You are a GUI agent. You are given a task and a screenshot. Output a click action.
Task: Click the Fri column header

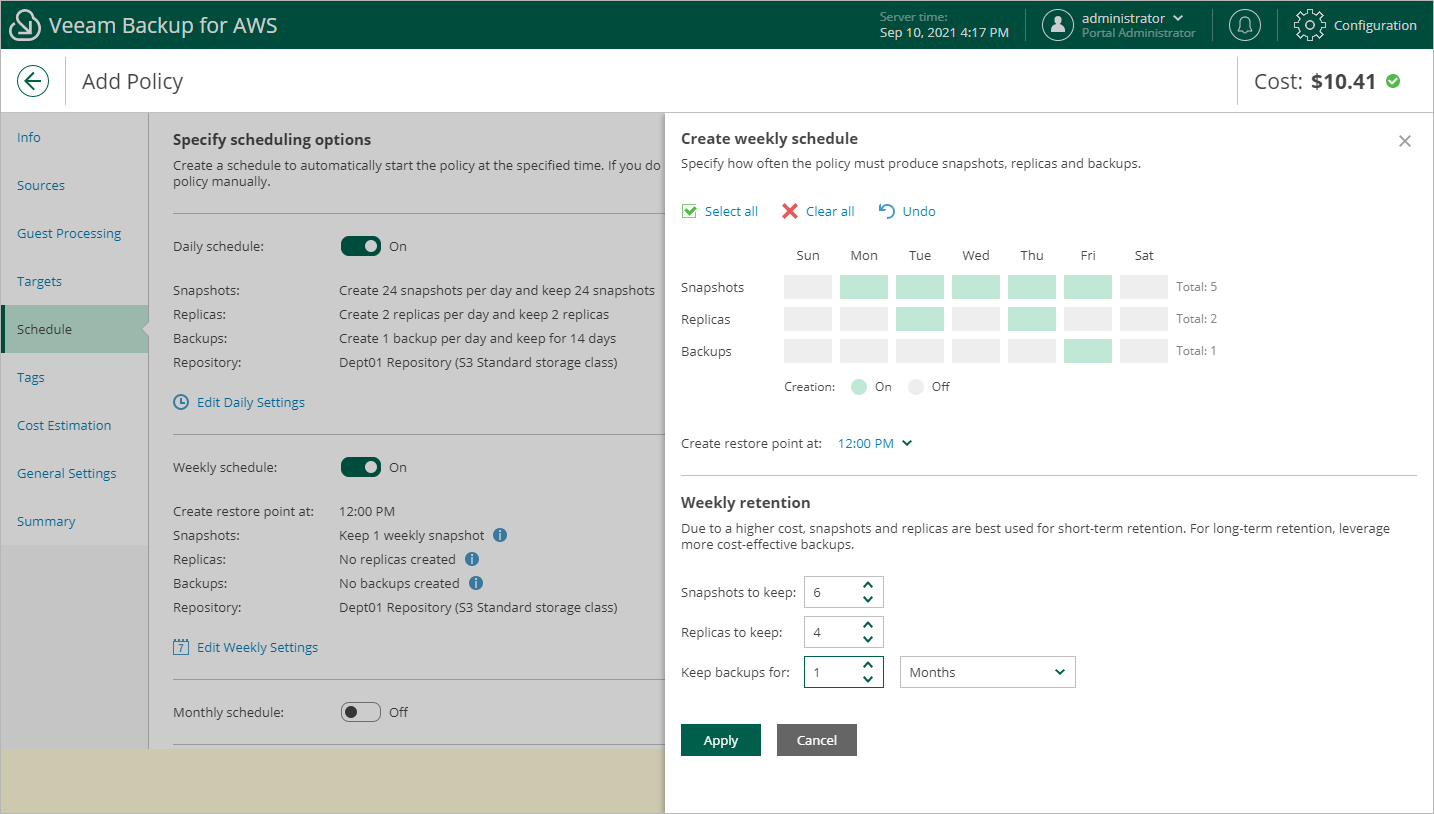pos(1088,255)
